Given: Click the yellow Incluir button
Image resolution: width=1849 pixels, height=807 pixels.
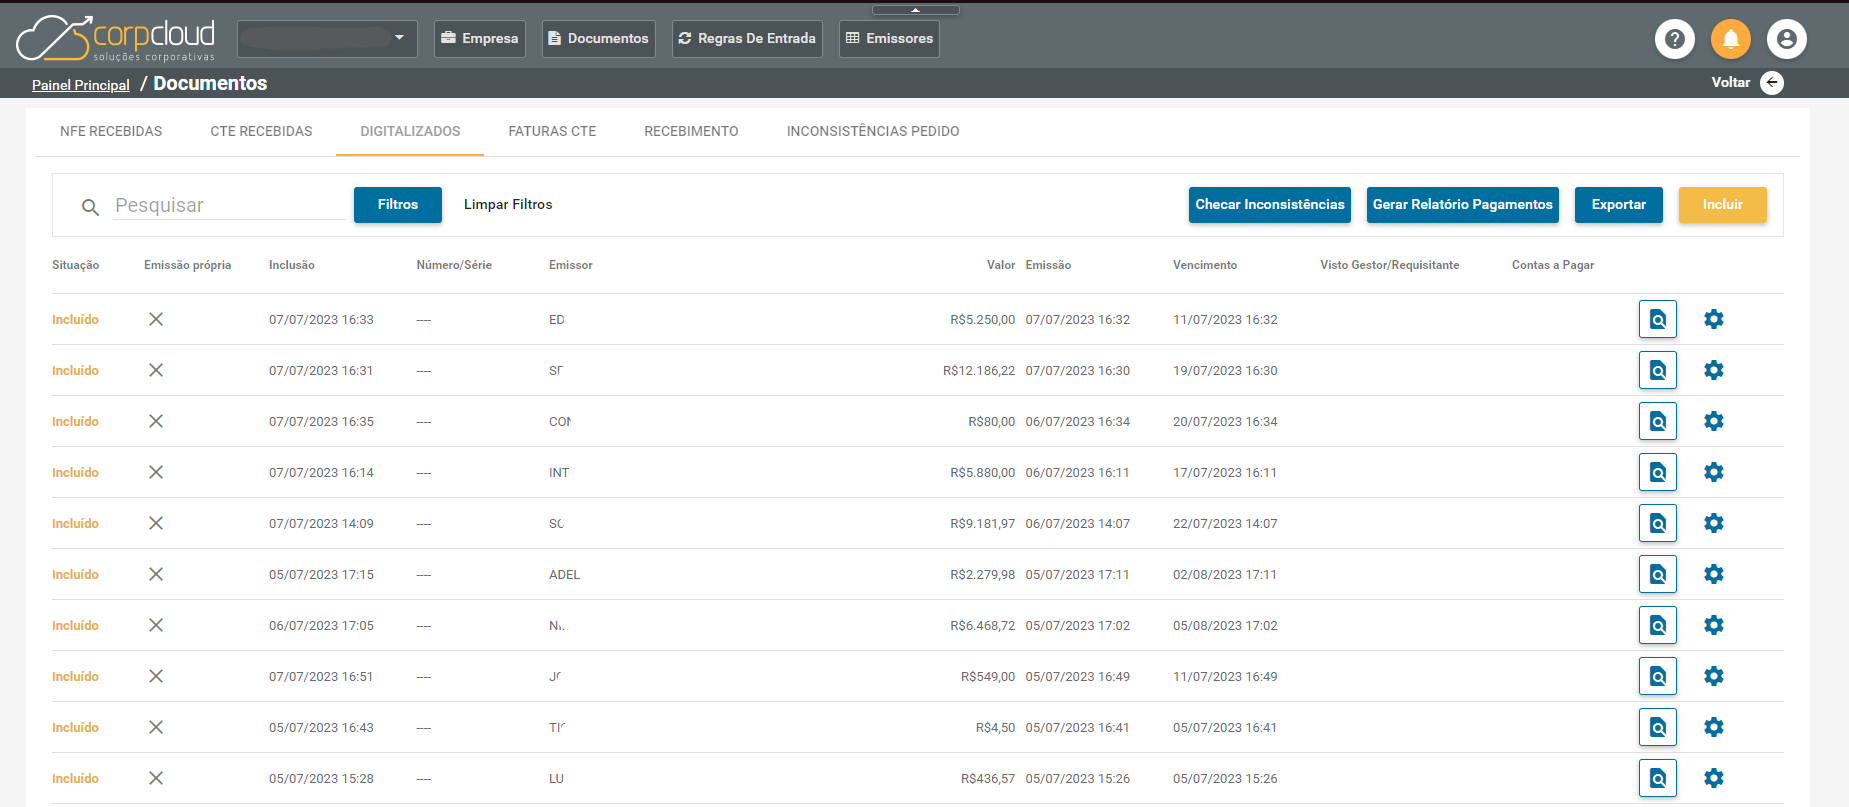Looking at the screenshot, I should click(x=1723, y=204).
